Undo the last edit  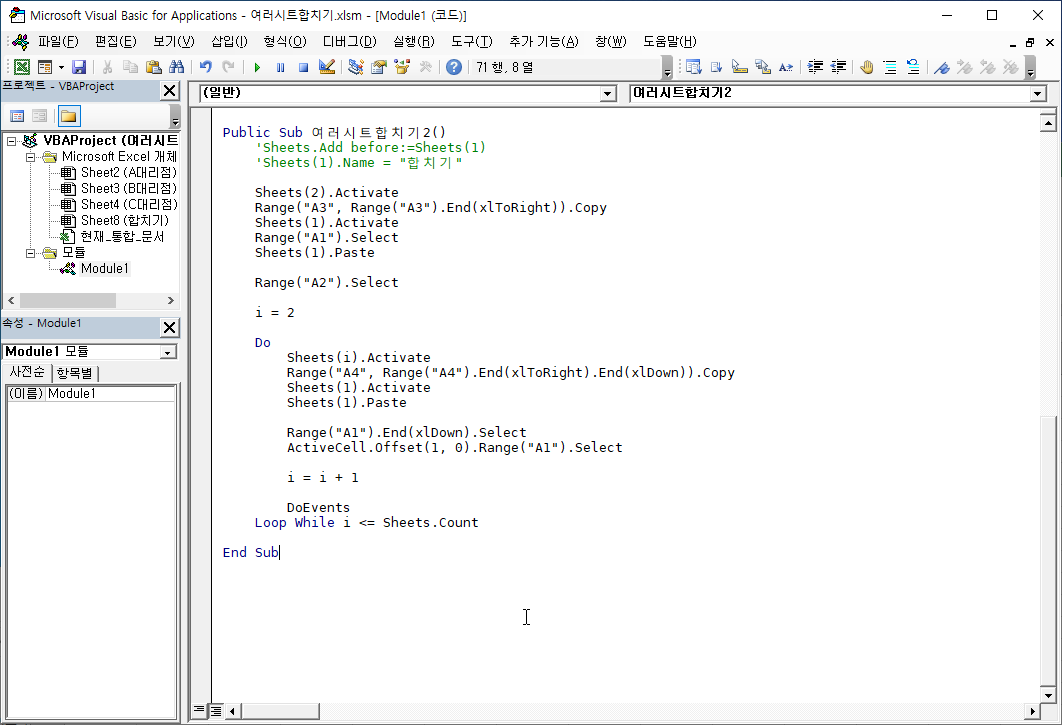[x=205, y=67]
